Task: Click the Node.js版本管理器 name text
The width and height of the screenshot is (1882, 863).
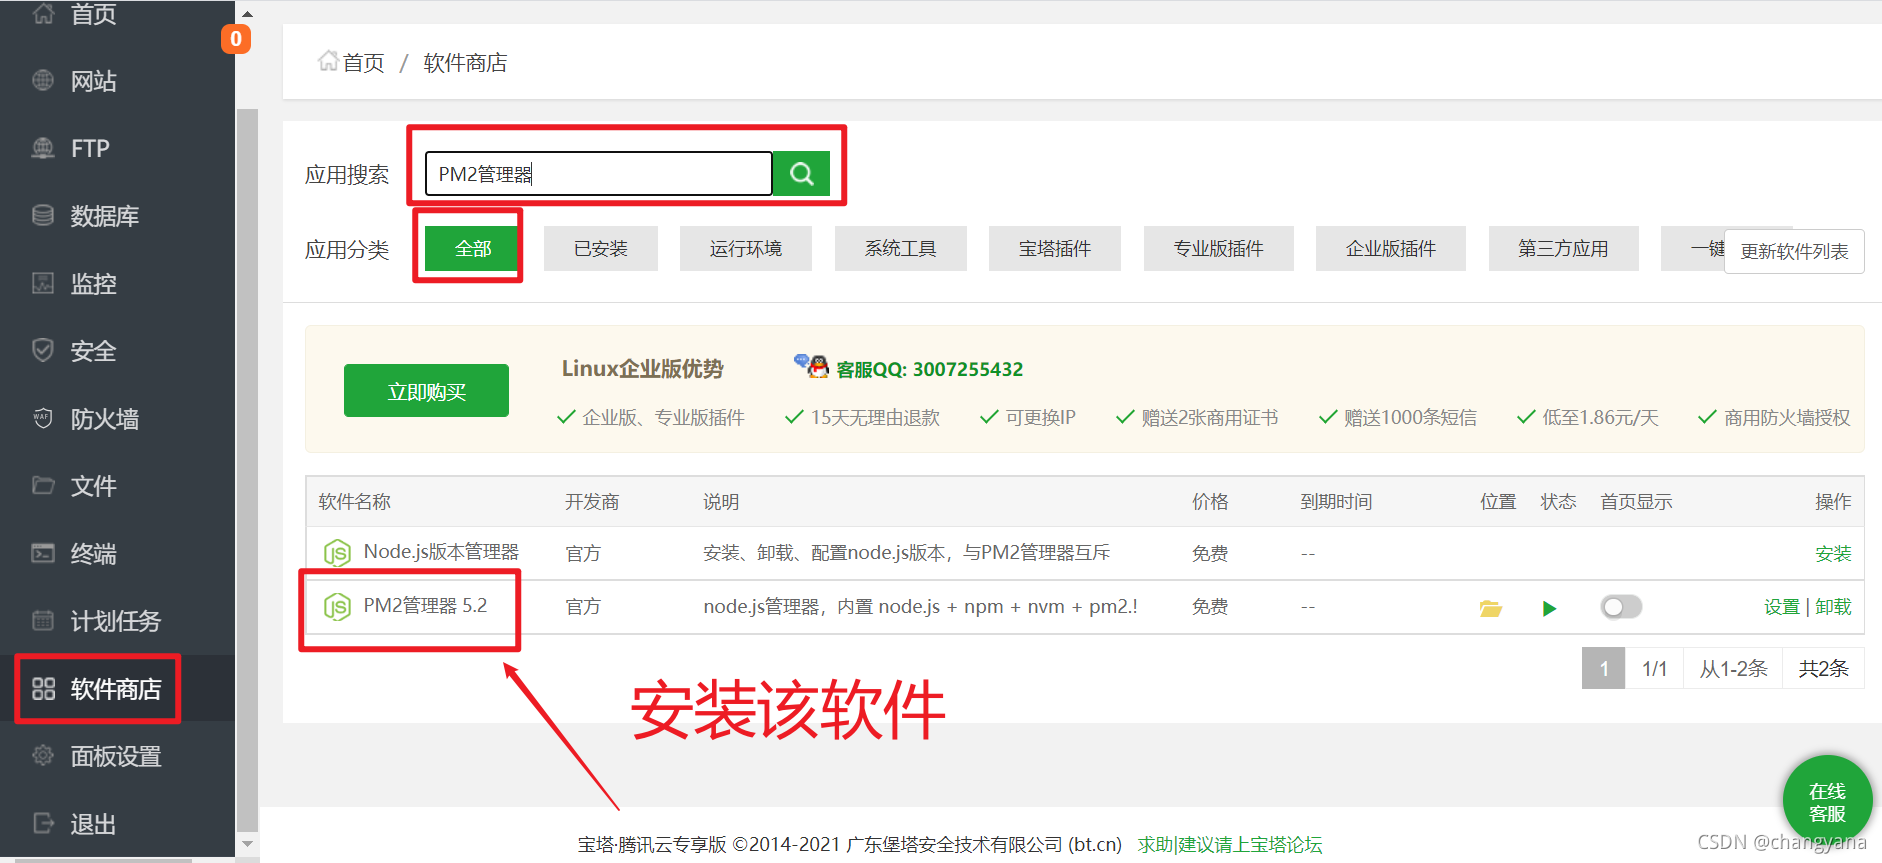Action: (x=441, y=552)
